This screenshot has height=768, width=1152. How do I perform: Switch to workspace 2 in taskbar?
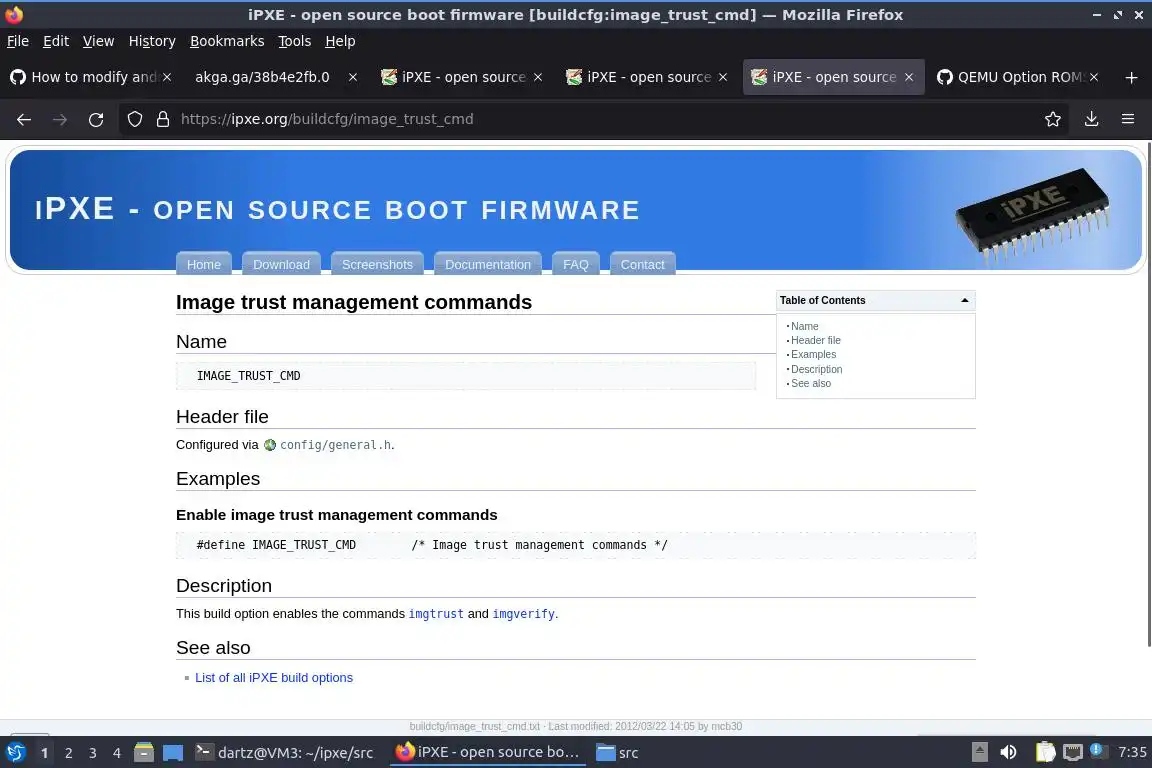pyautogui.click(x=68, y=753)
